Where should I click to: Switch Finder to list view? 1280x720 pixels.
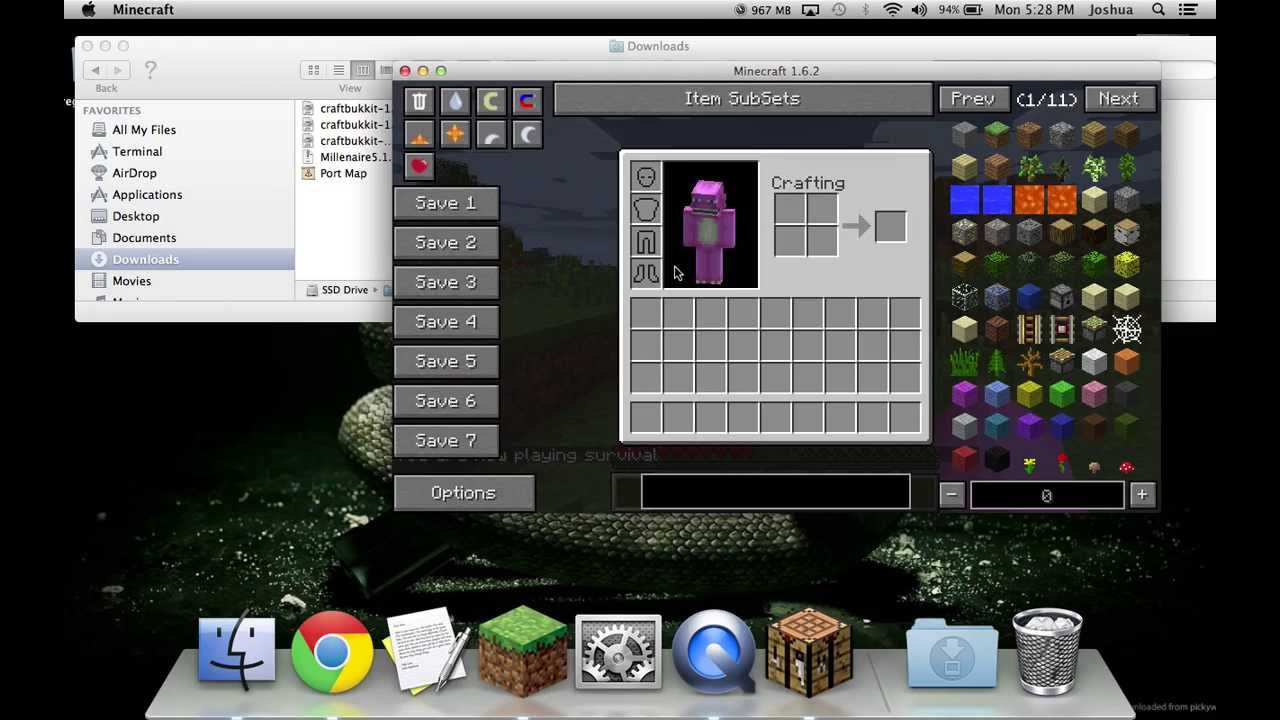(x=338, y=70)
